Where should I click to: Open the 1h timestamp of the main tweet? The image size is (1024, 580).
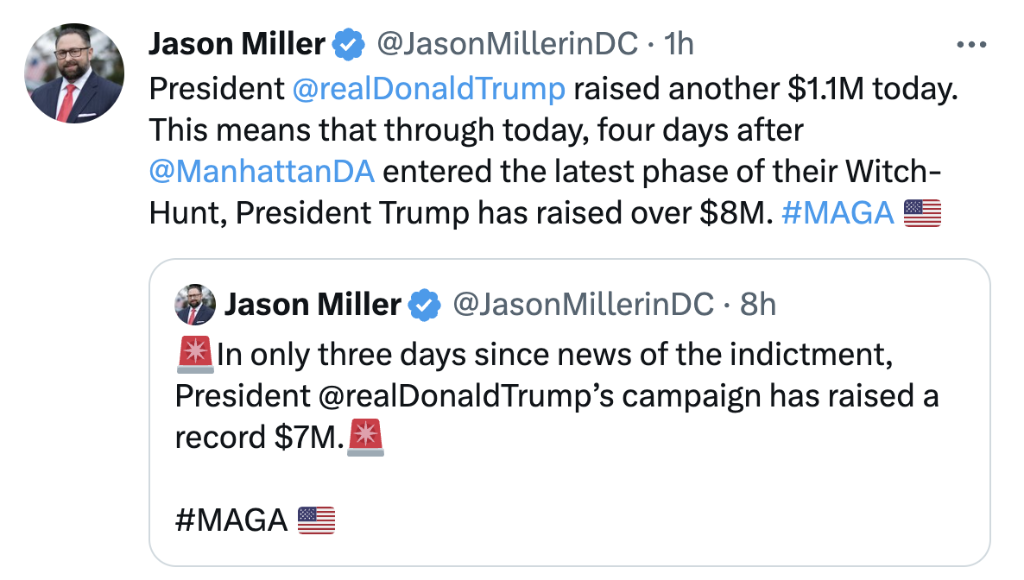679,45
